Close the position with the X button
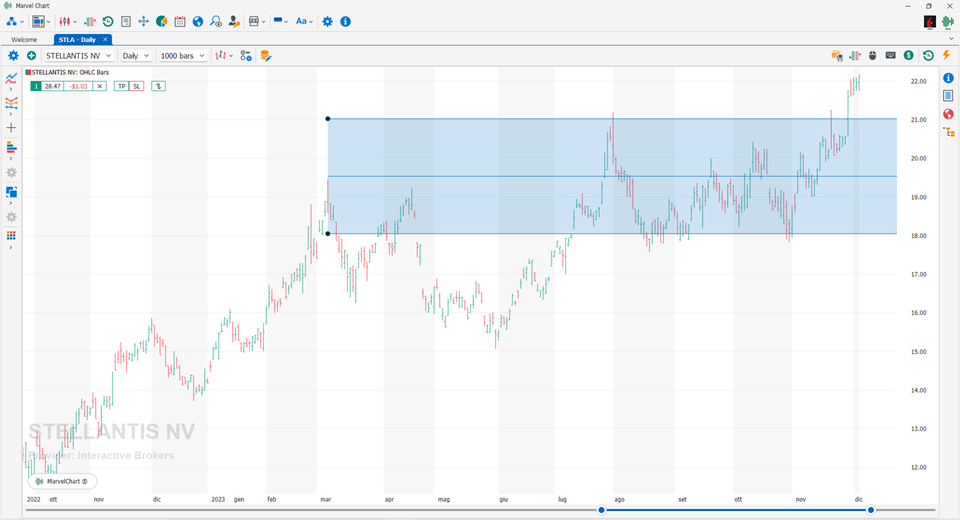 coord(100,86)
